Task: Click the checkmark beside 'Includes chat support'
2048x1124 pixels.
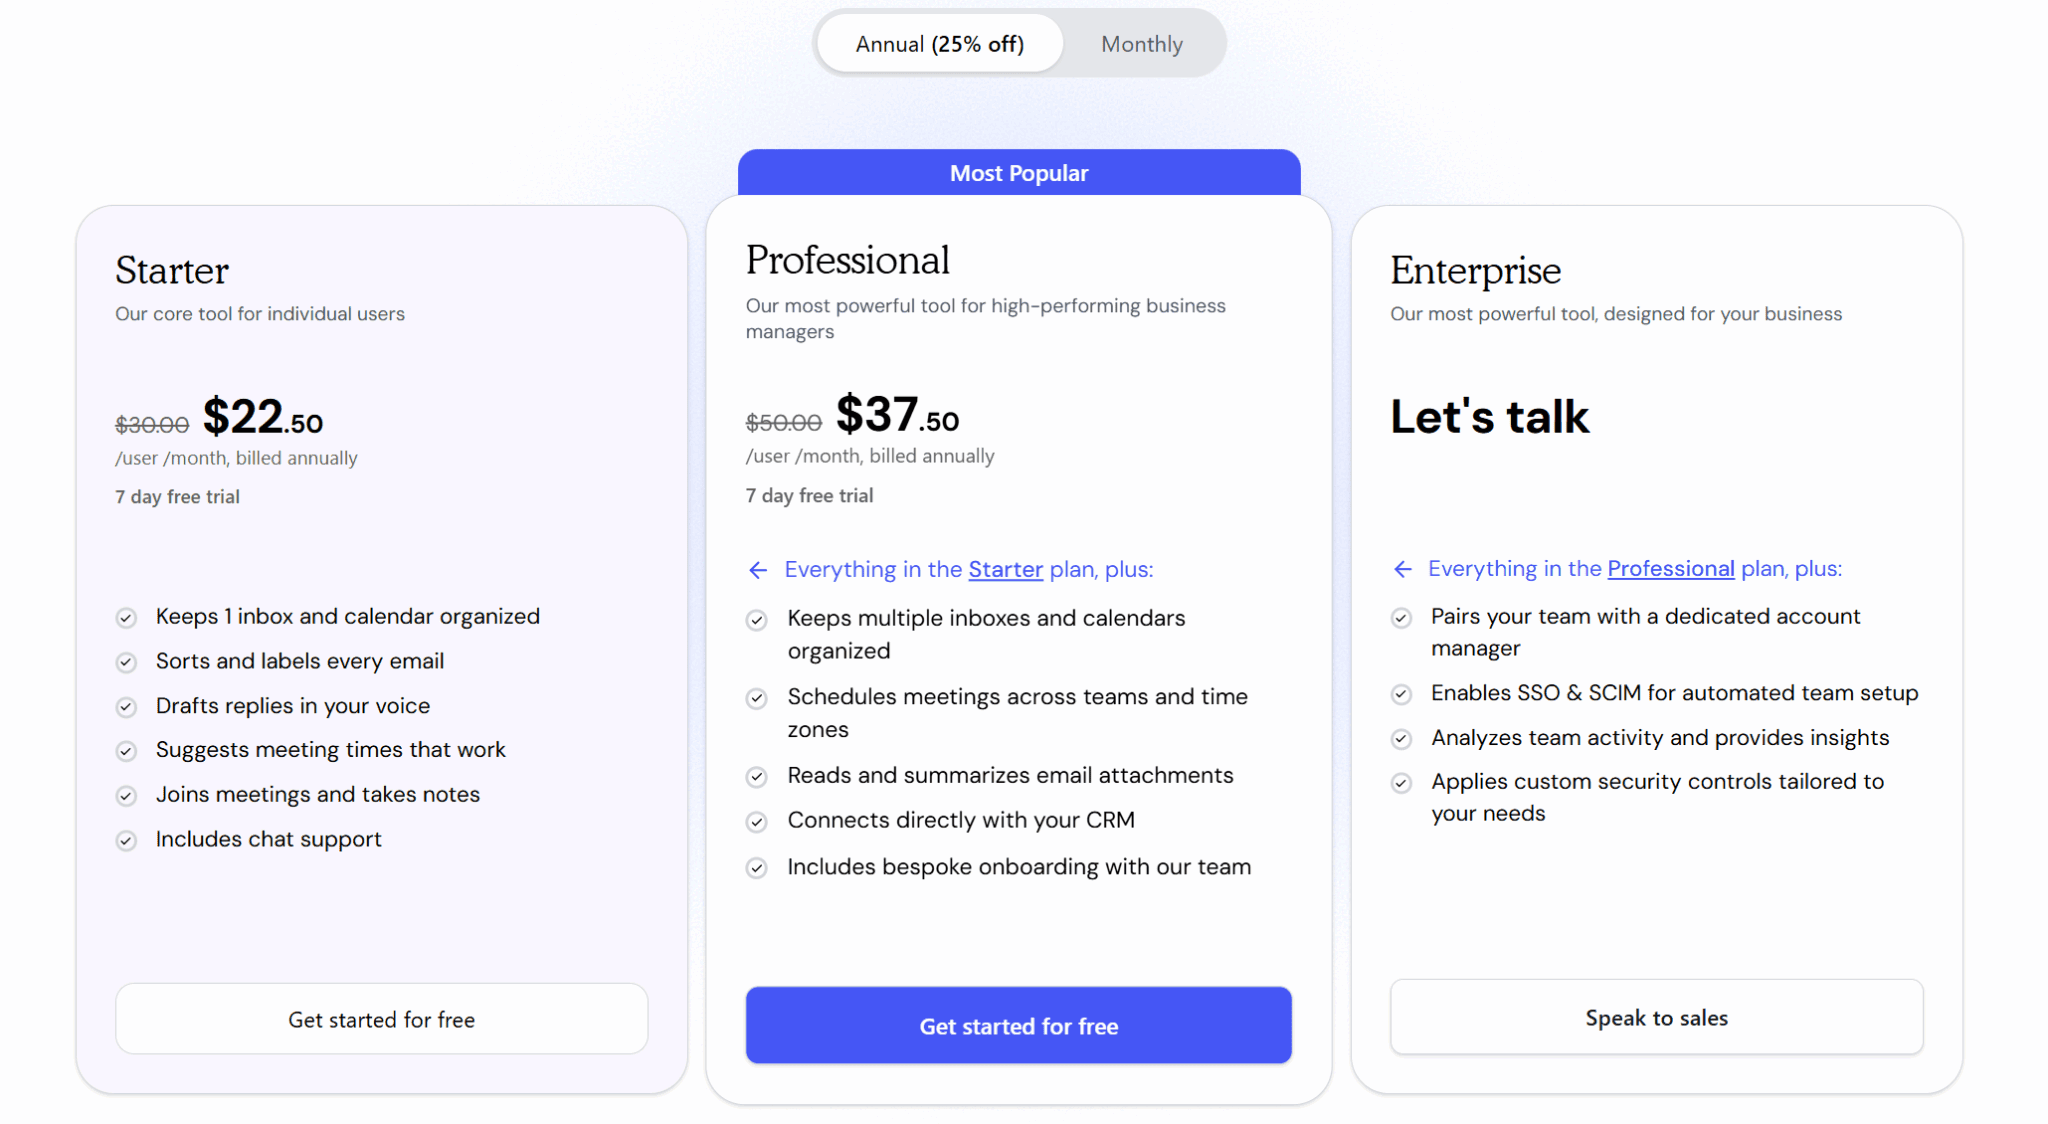Action: pyautogui.click(x=126, y=840)
